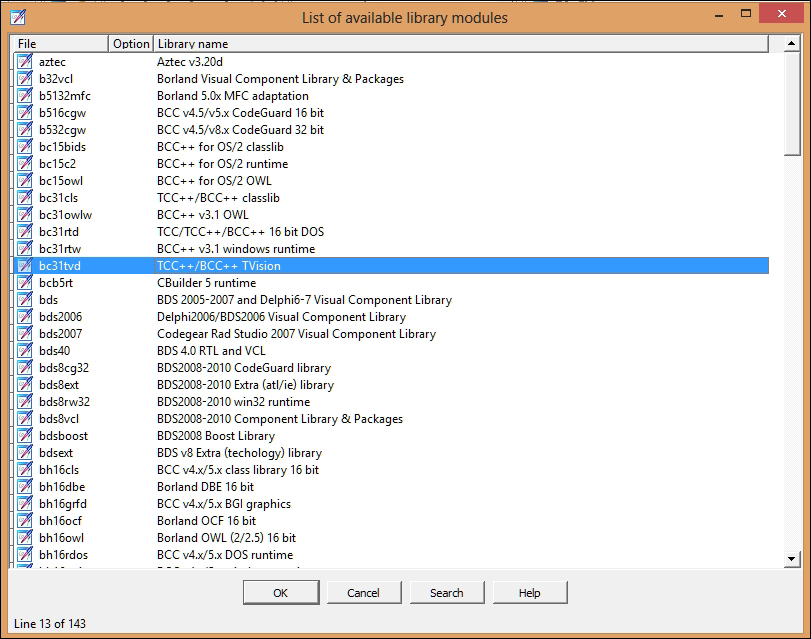811x639 pixels.
Task: Click the bc15owl file icon
Action: pyautogui.click(x=24, y=181)
